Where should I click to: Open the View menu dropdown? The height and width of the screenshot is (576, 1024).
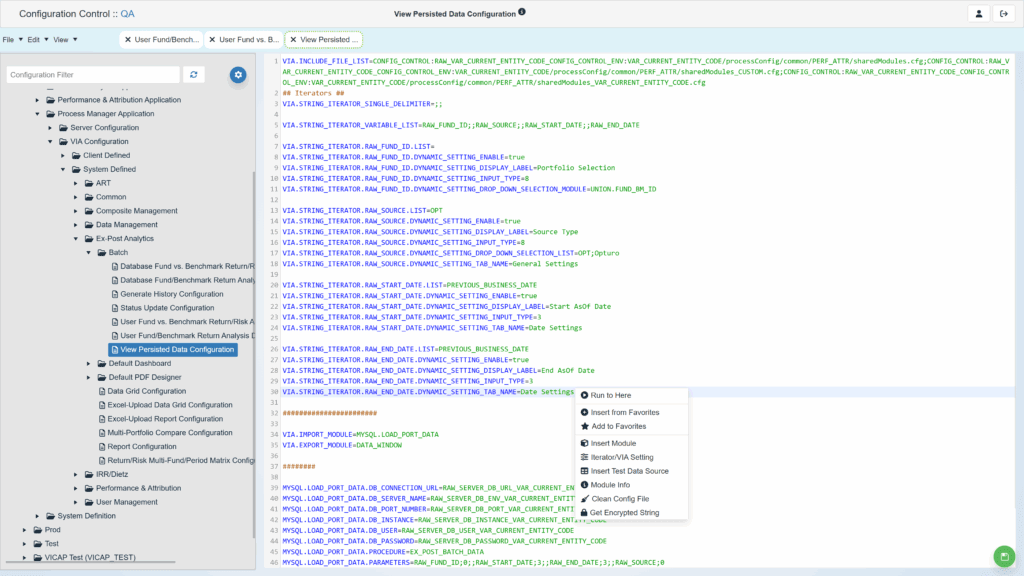point(62,40)
